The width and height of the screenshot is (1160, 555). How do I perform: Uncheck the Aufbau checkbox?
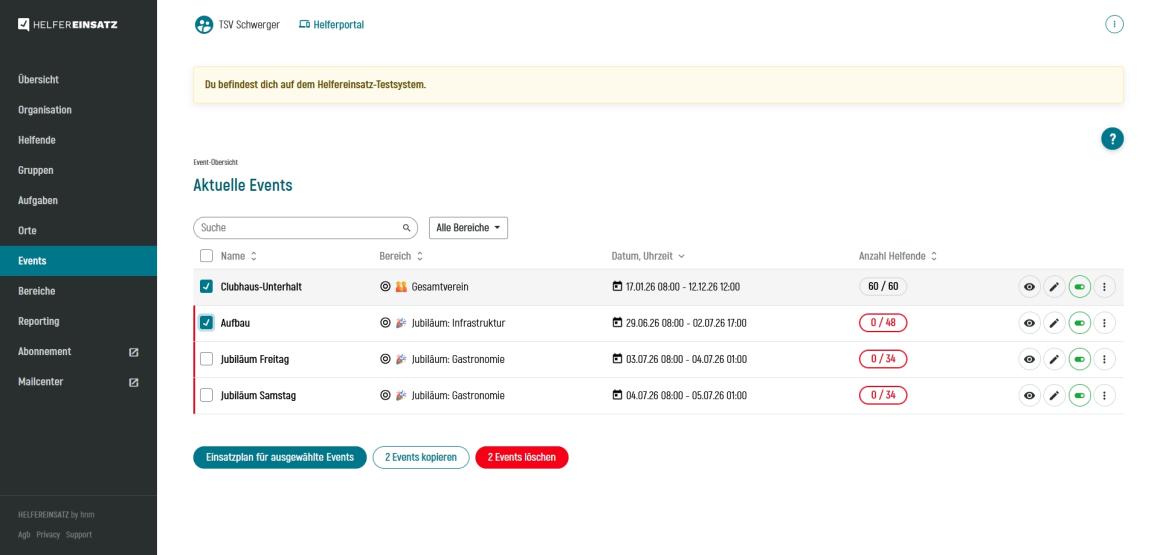click(206, 323)
